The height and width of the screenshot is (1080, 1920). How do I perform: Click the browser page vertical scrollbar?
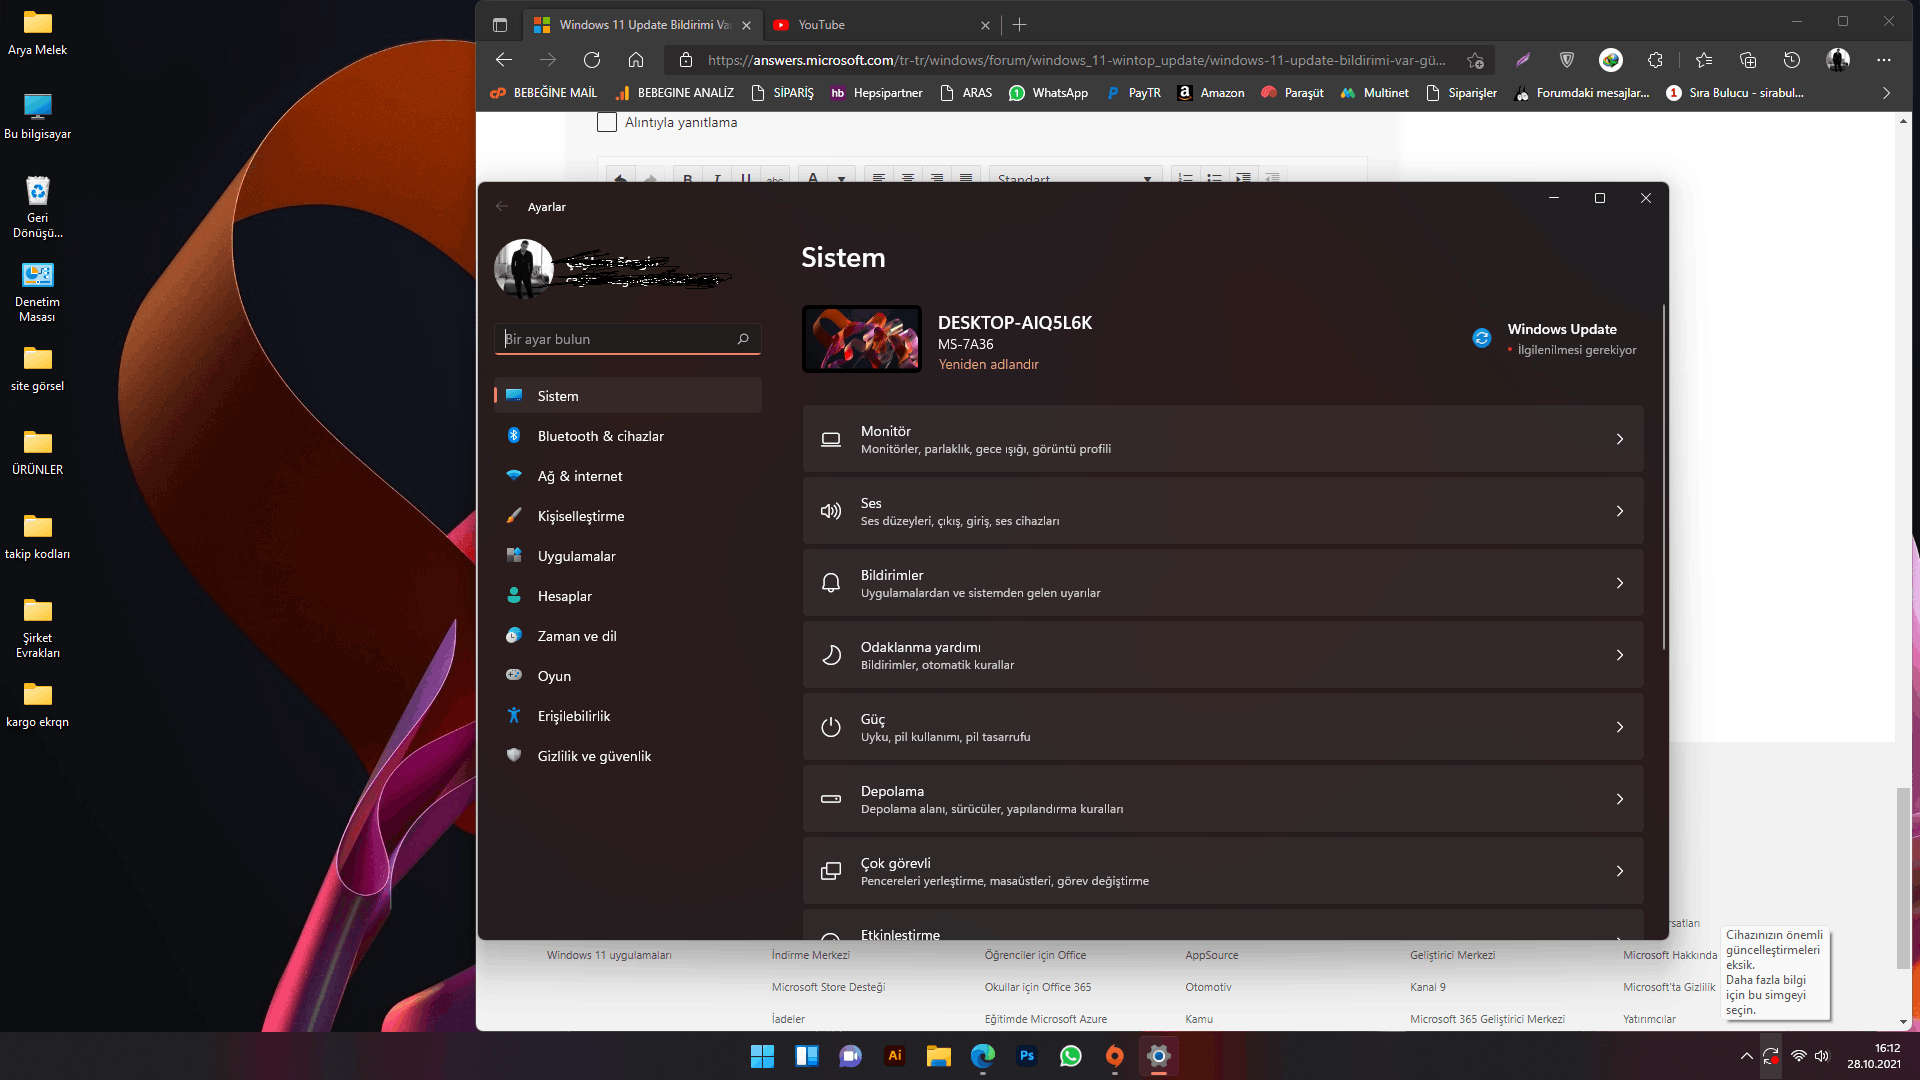1903,877
